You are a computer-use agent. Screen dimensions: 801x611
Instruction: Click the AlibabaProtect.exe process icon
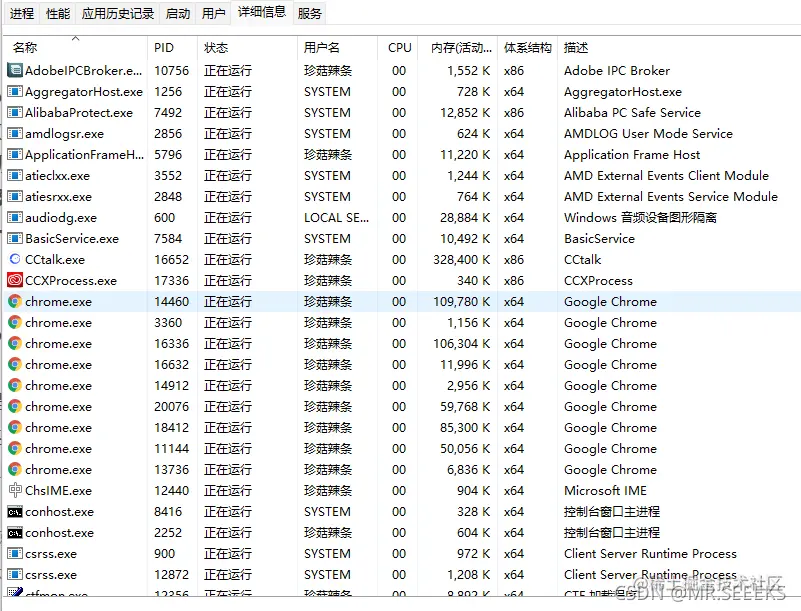click(x=15, y=112)
